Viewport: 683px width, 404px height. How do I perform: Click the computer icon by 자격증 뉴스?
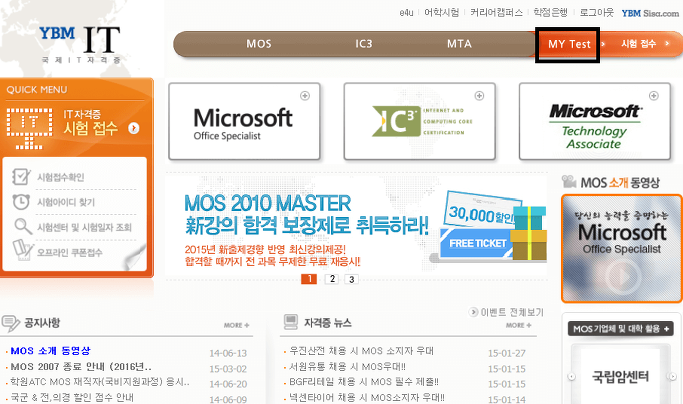[x=291, y=322]
